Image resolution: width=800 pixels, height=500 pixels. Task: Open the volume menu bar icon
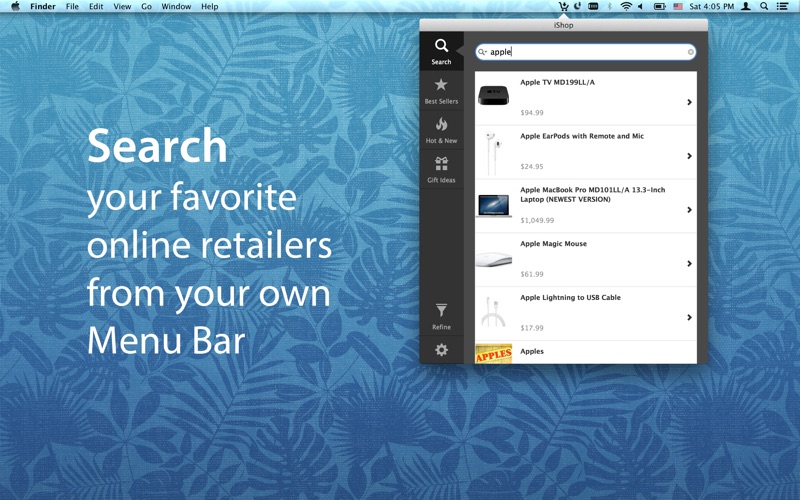pyautogui.click(x=640, y=6)
